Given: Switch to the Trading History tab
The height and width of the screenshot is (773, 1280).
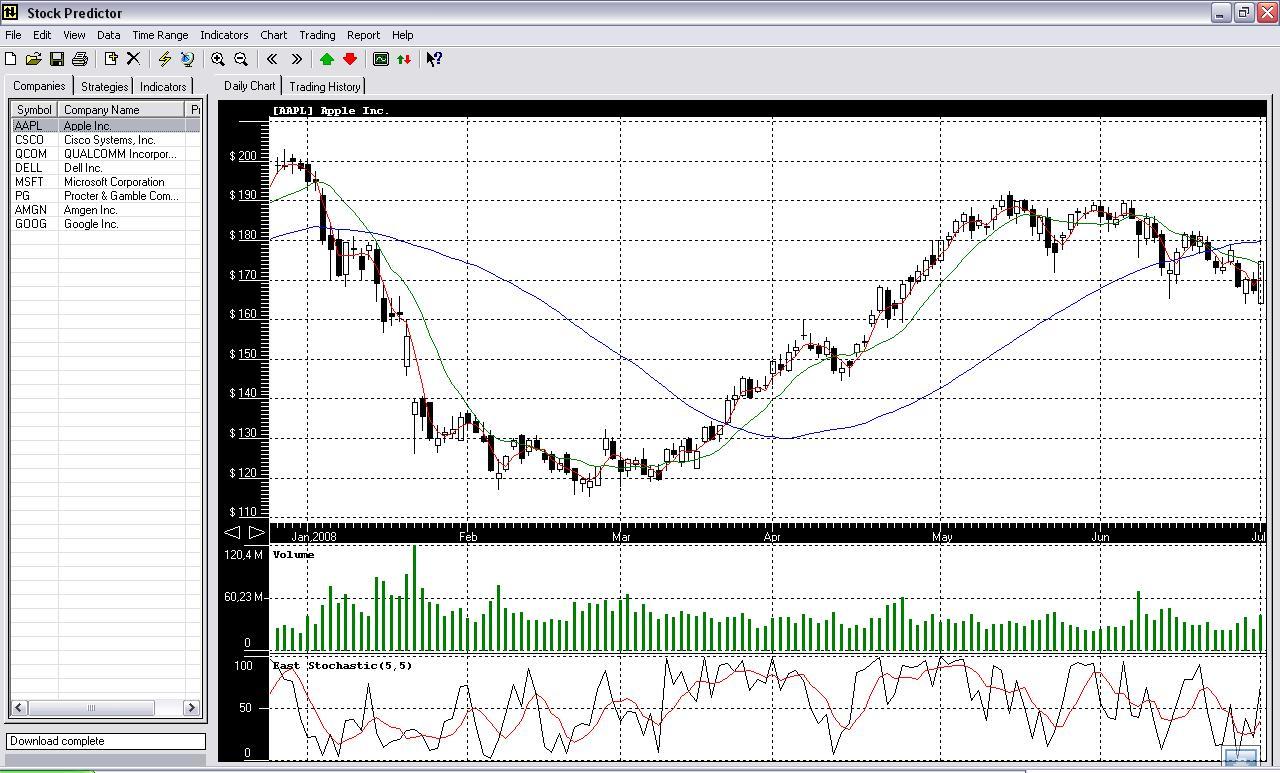Looking at the screenshot, I should tap(325, 86).
